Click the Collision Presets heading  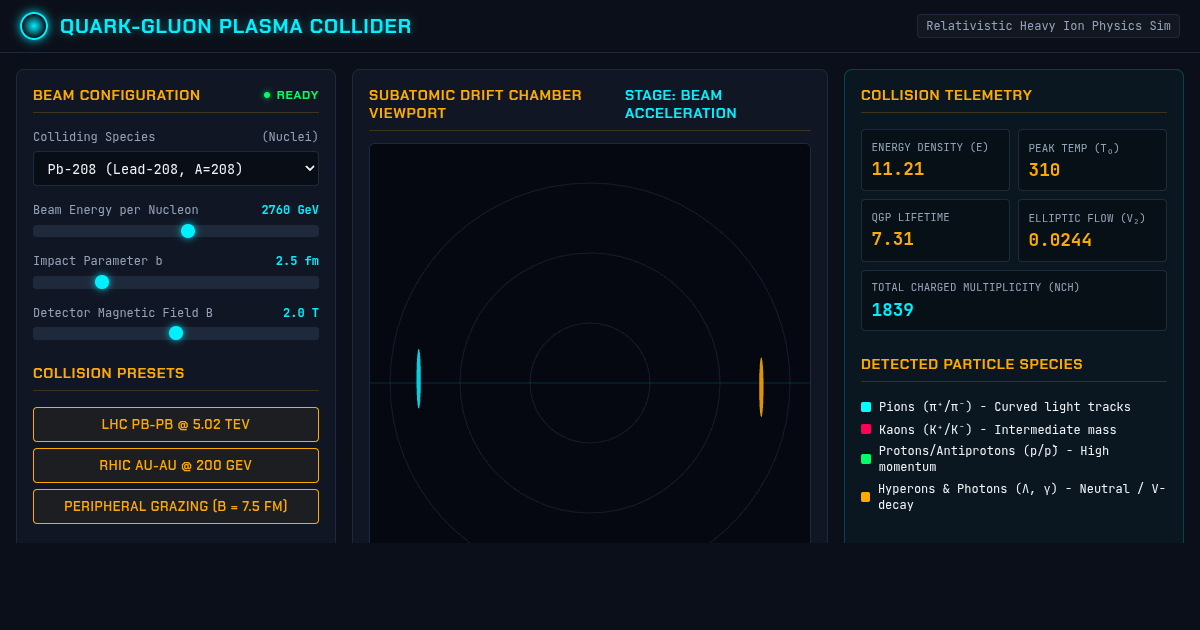click(109, 373)
